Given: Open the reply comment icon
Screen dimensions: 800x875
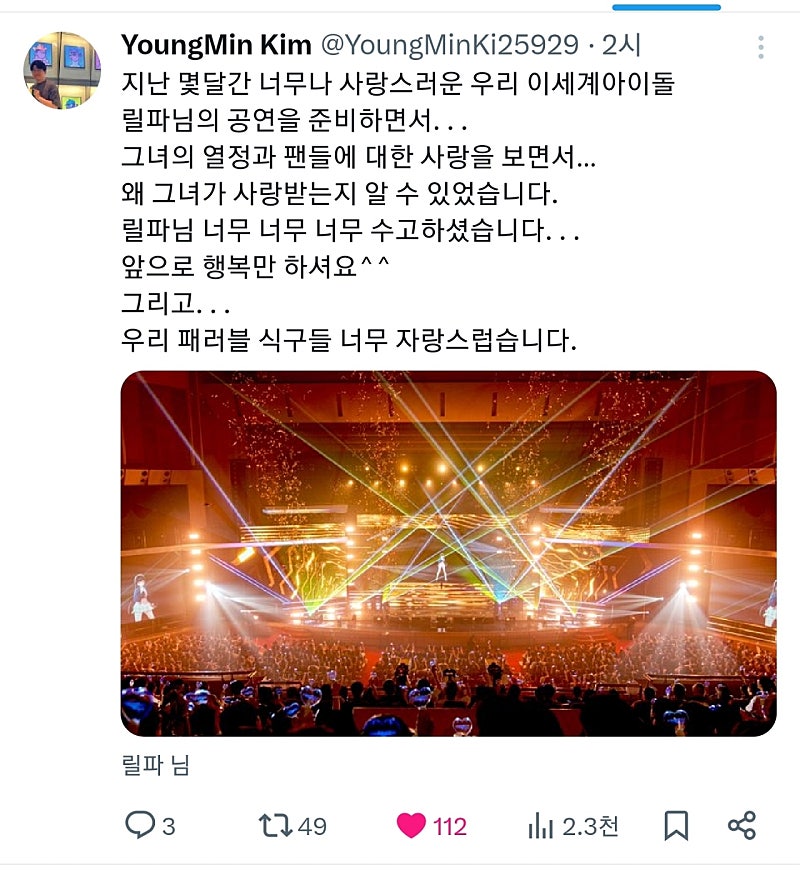Looking at the screenshot, I should tap(139, 825).
